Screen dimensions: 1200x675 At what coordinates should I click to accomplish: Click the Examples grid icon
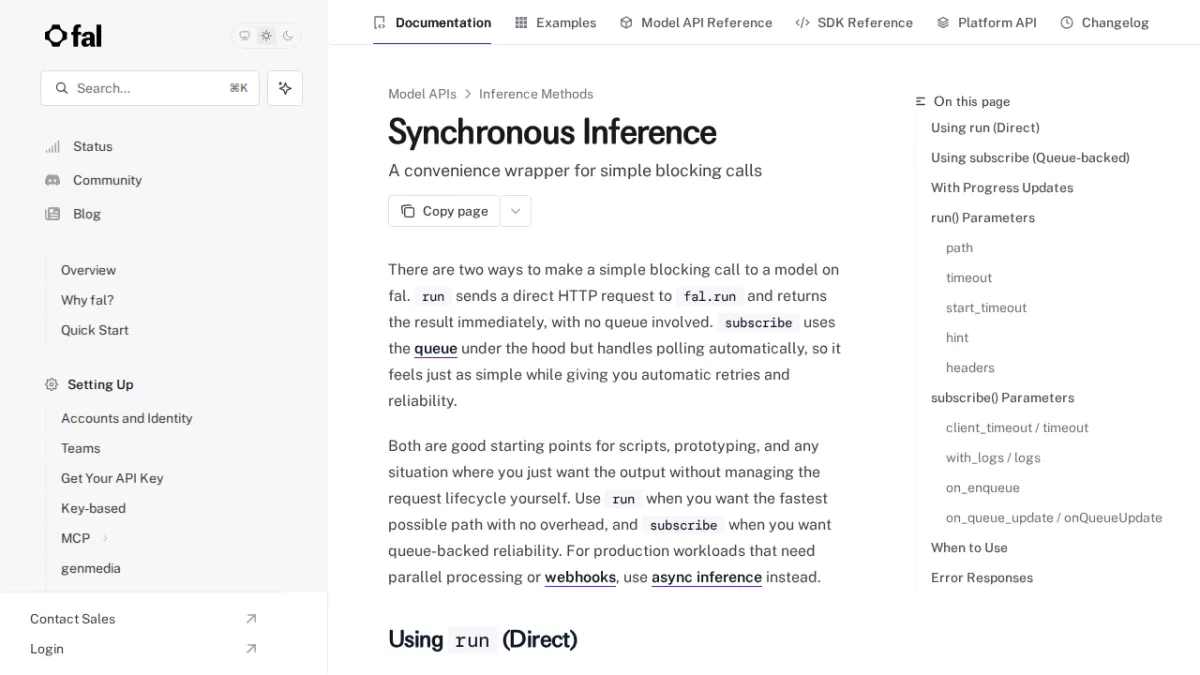[x=521, y=22]
